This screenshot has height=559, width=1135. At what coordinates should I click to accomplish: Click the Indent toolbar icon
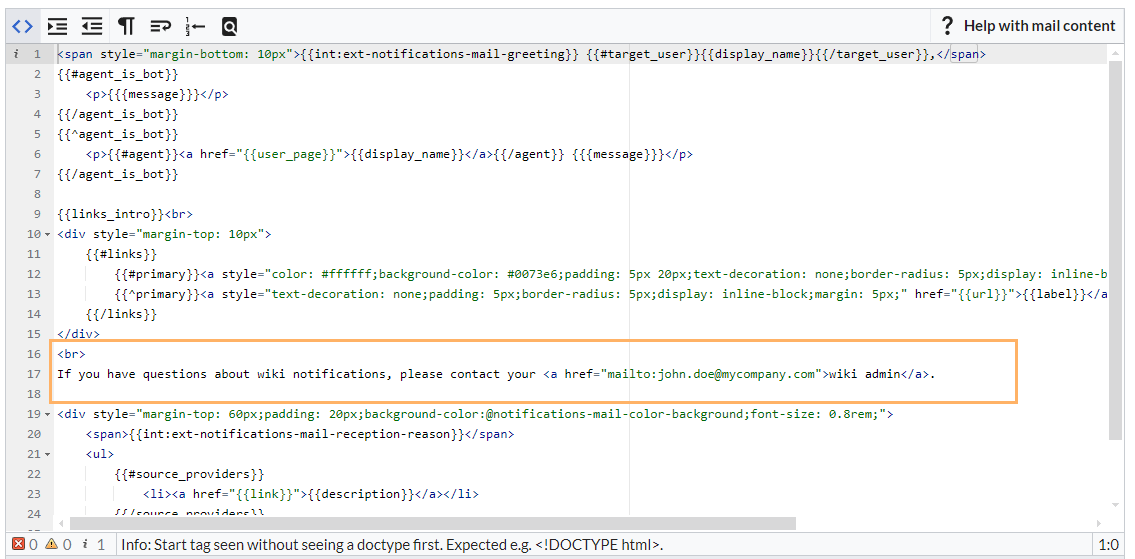click(57, 27)
